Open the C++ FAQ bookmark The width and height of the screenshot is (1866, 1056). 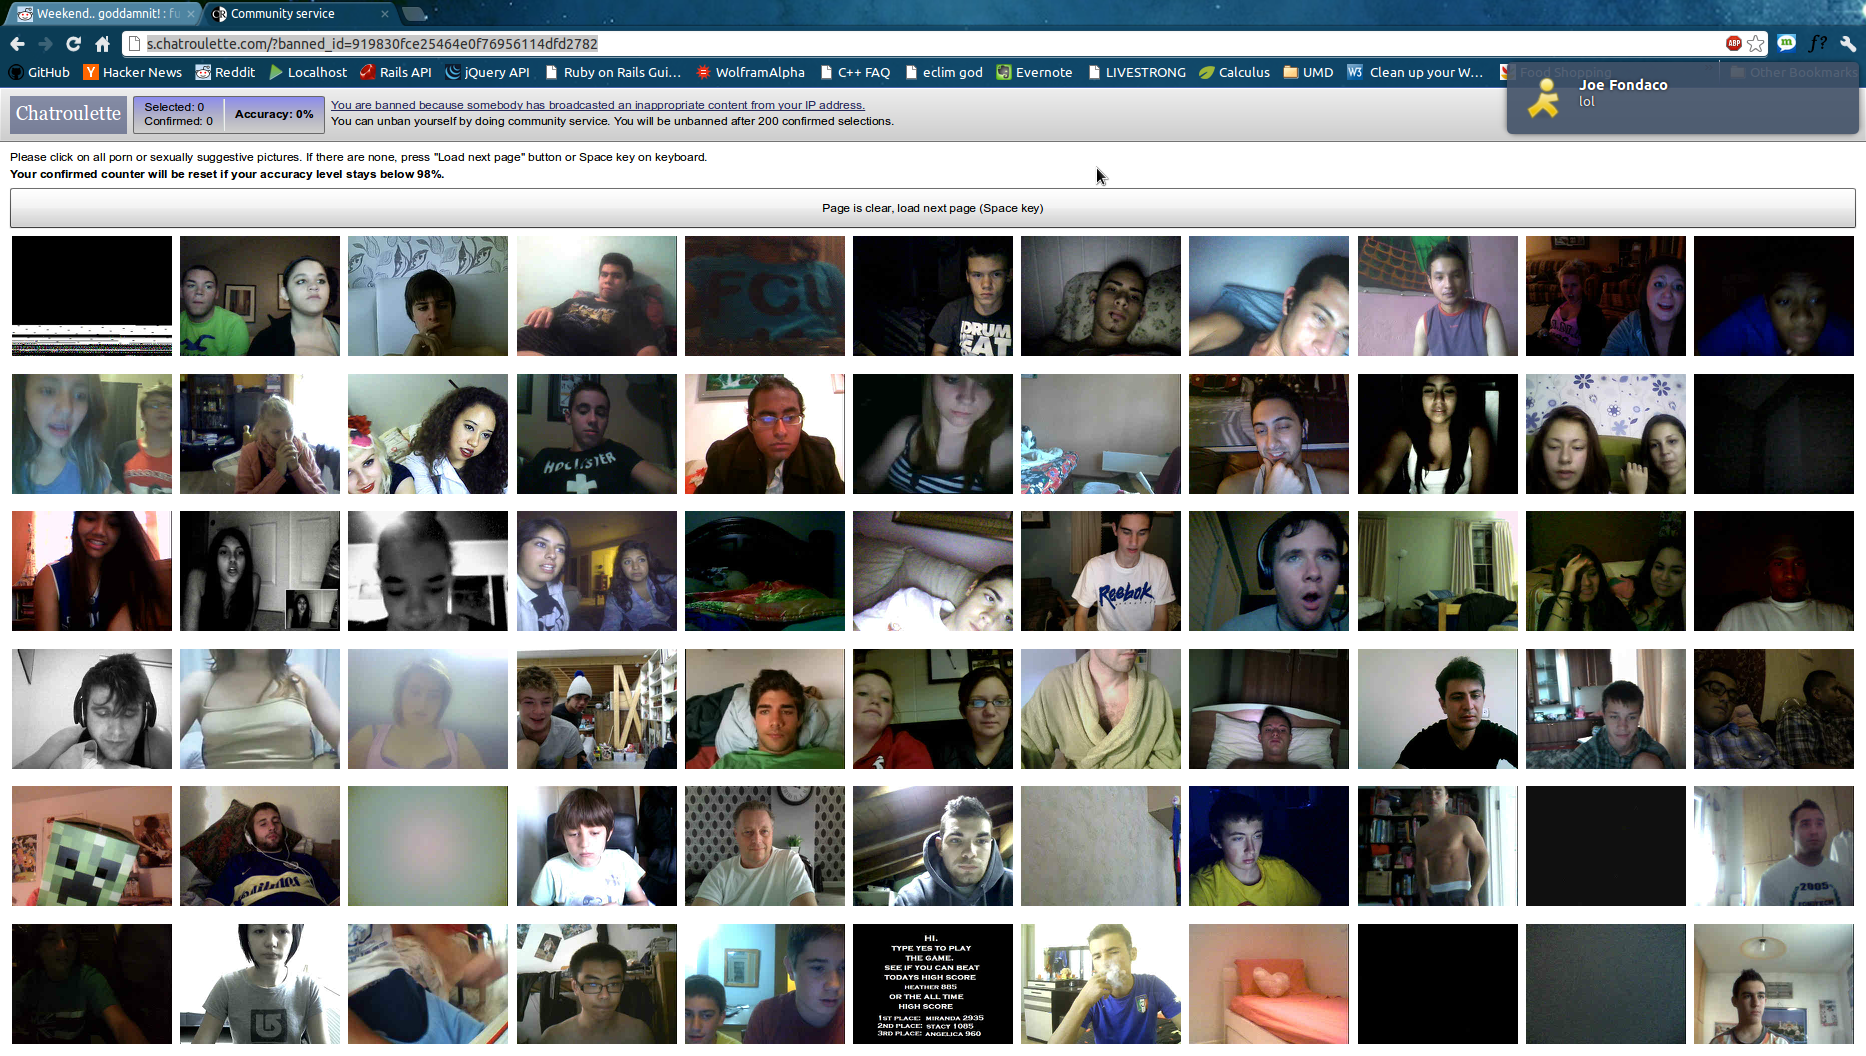[855, 72]
